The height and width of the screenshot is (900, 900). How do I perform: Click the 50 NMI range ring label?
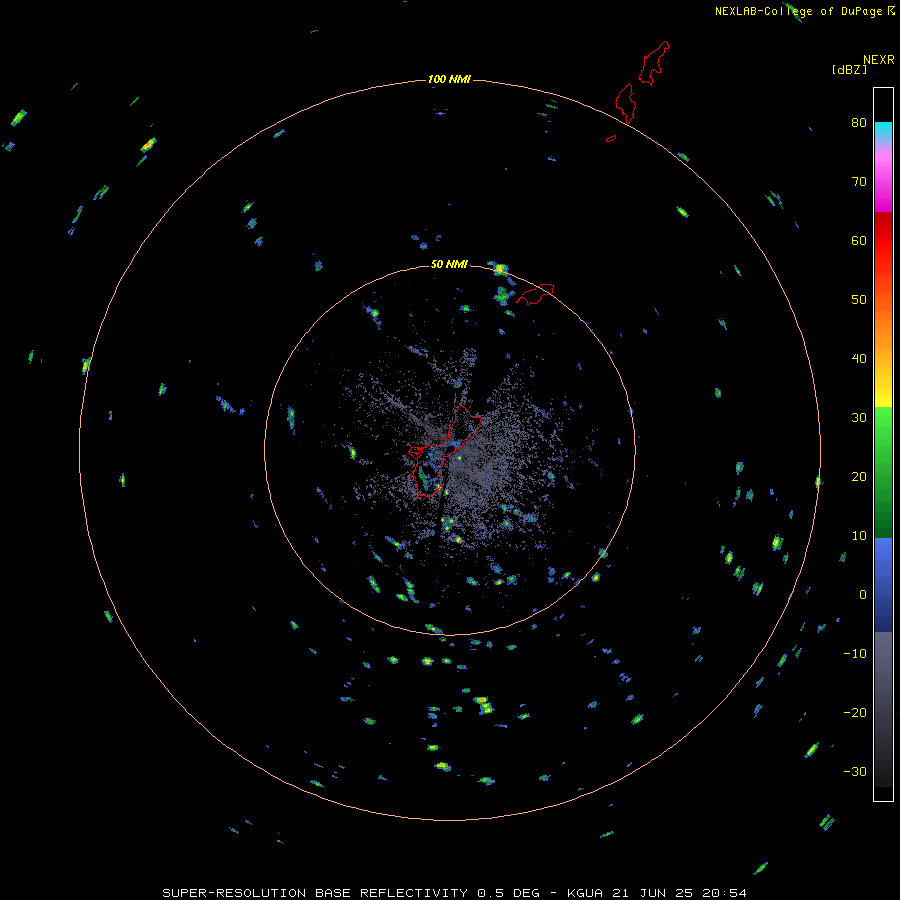449,264
